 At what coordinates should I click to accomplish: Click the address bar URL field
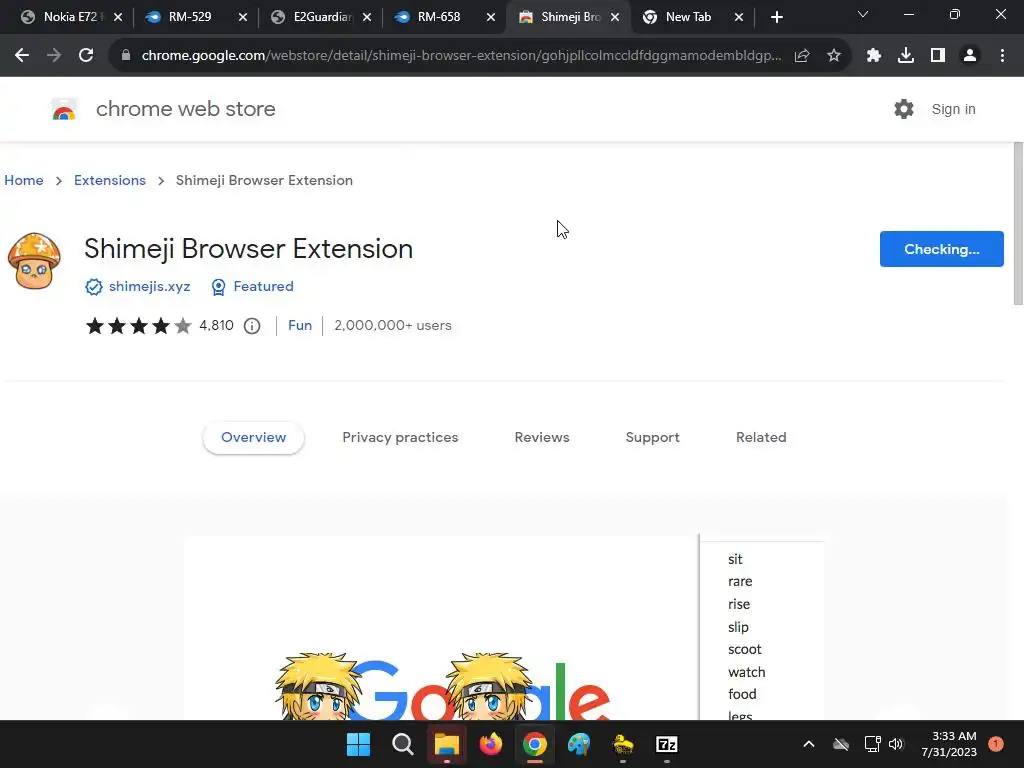pyautogui.click(x=460, y=56)
